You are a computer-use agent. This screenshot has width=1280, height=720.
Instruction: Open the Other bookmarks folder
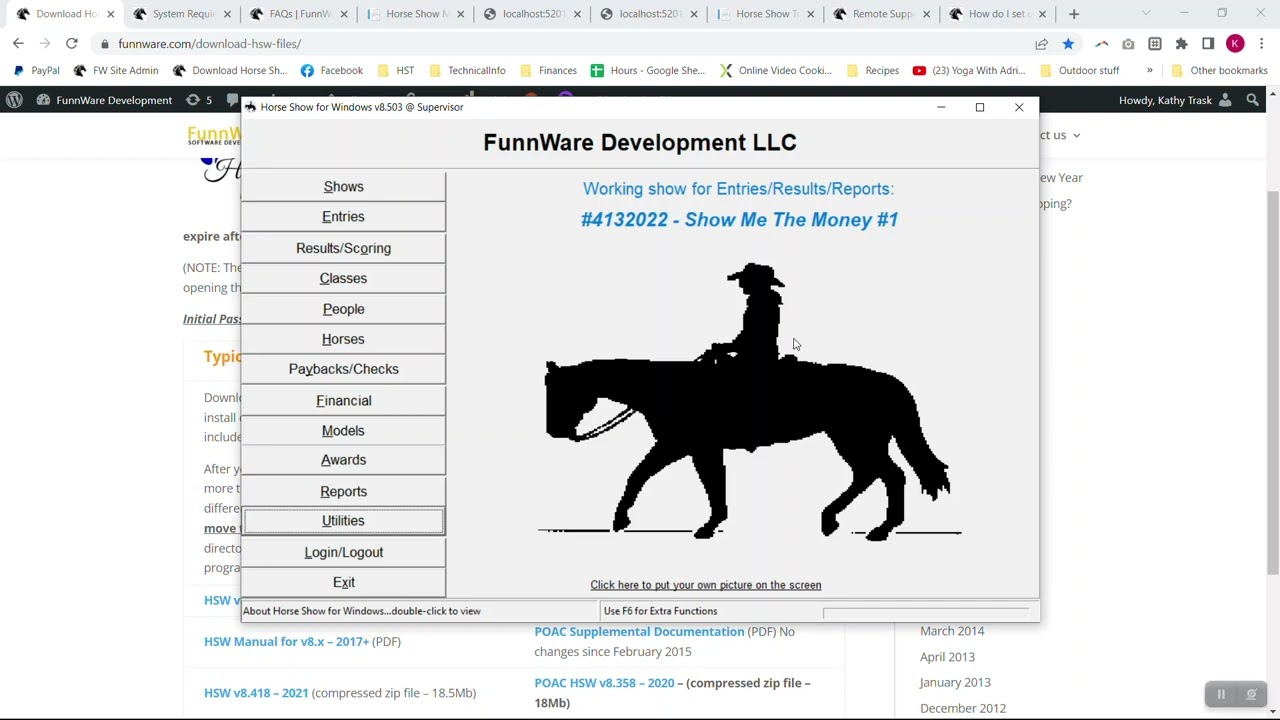tap(1219, 71)
